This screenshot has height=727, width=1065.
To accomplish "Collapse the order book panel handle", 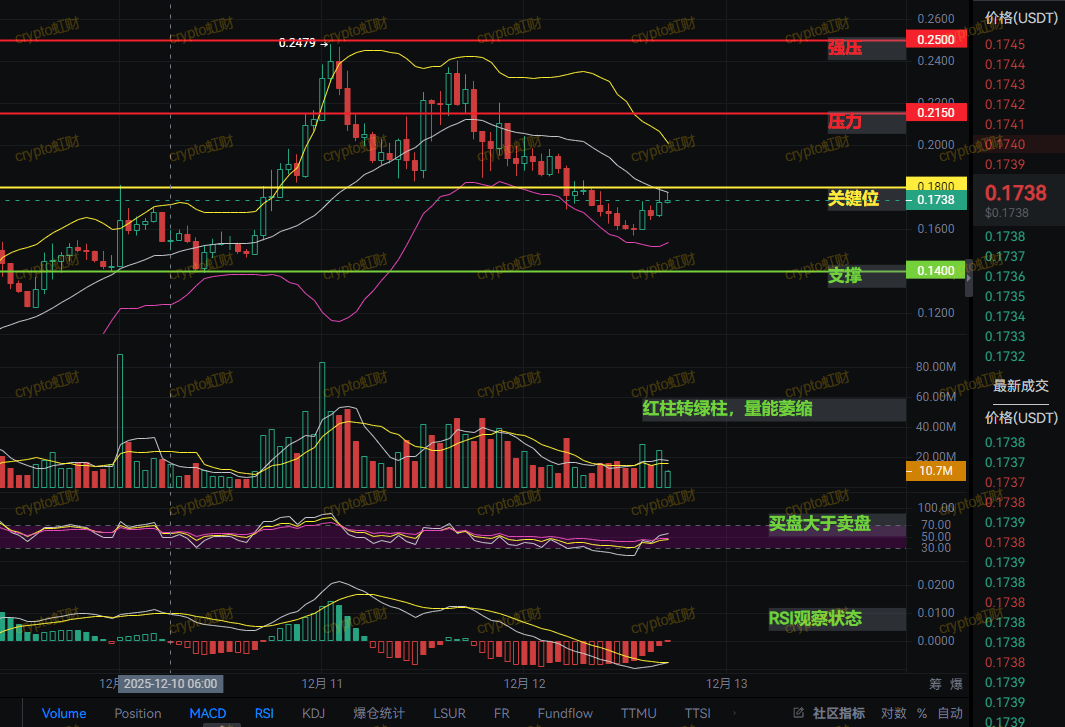I will (969, 277).
